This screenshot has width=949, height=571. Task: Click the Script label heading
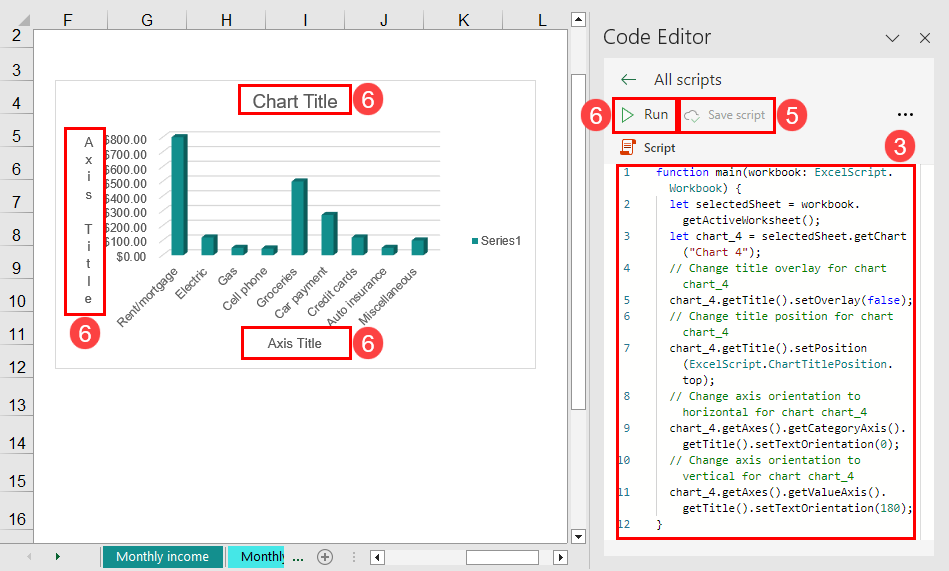pyautogui.click(x=659, y=148)
